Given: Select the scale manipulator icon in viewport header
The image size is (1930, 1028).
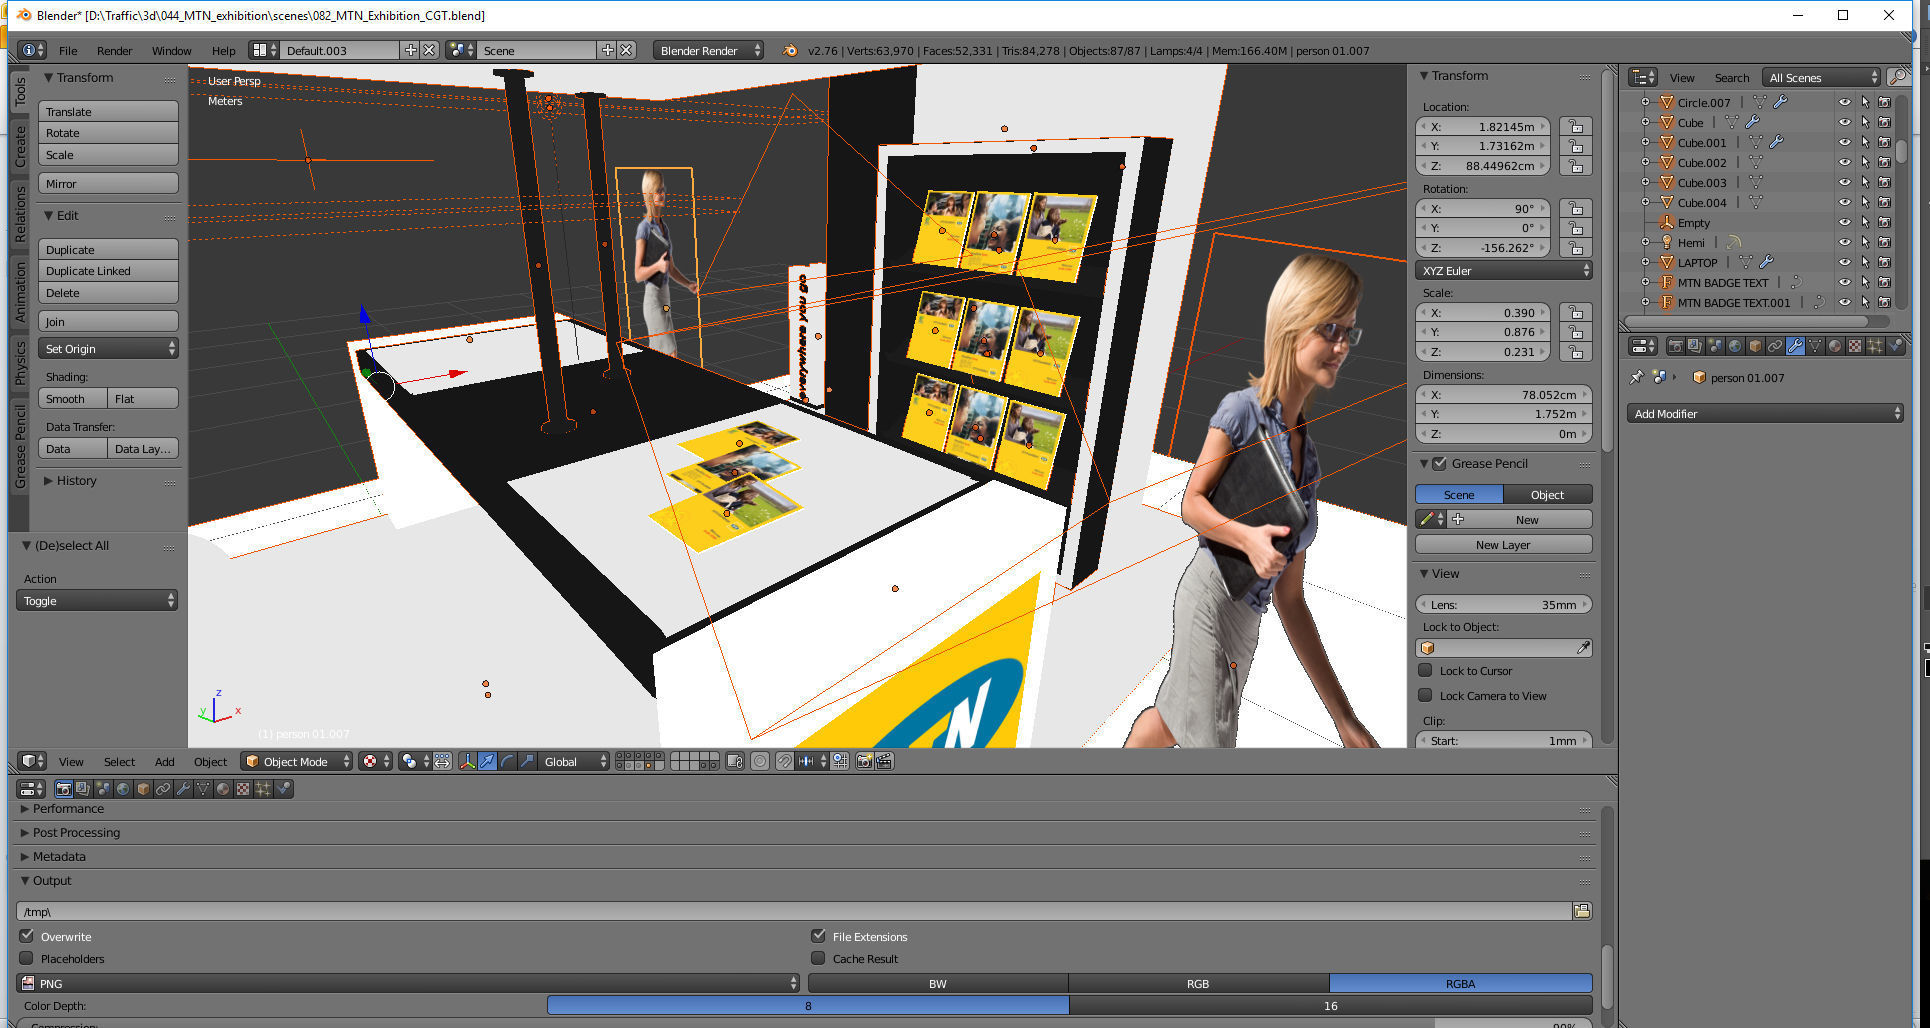Looking at the screenshot, I should point(527,762).
